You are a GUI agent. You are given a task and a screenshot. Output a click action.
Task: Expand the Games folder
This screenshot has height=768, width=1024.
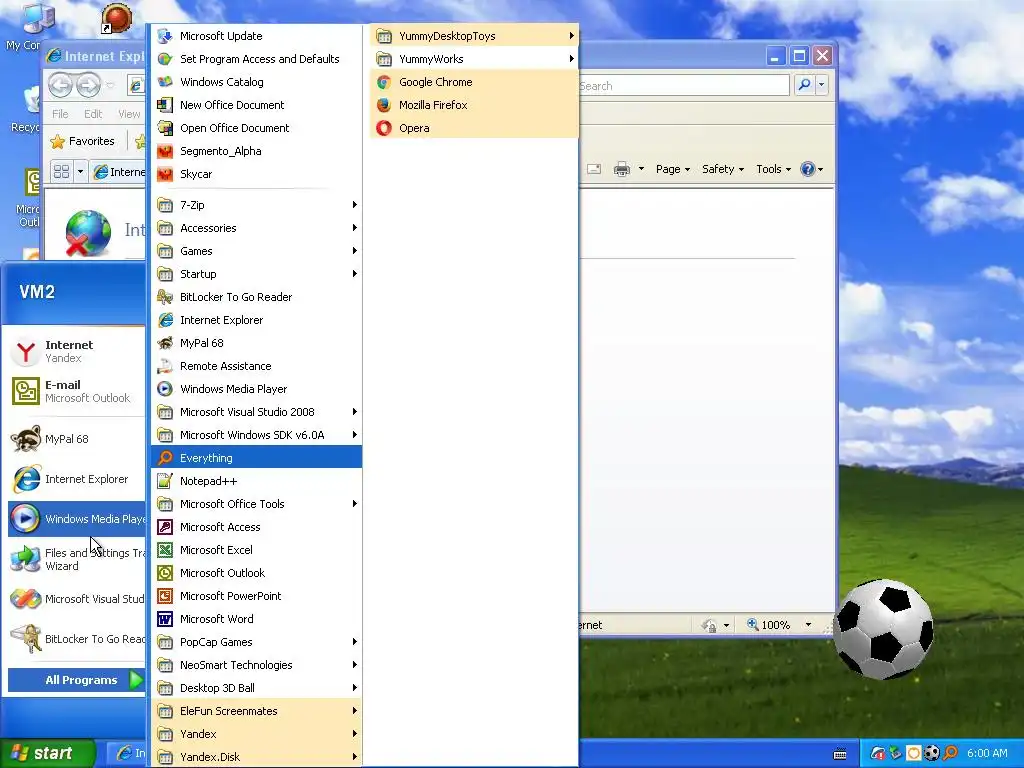click(x=256, y=251)
